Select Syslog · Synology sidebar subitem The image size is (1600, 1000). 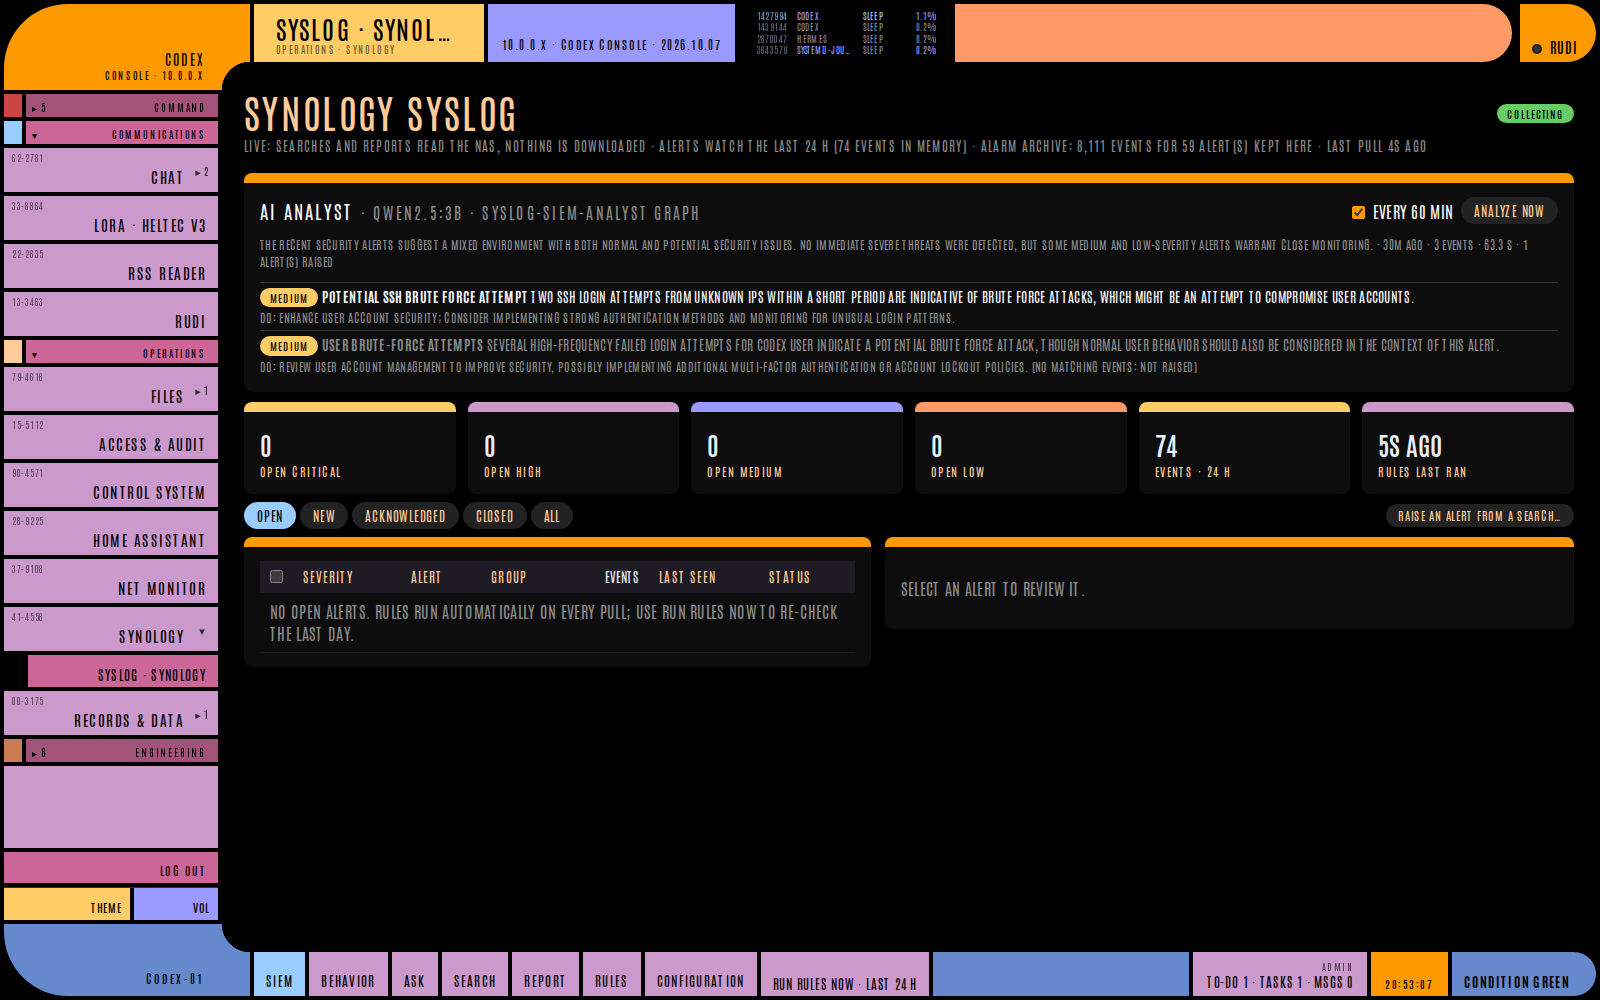pos(123,671)
